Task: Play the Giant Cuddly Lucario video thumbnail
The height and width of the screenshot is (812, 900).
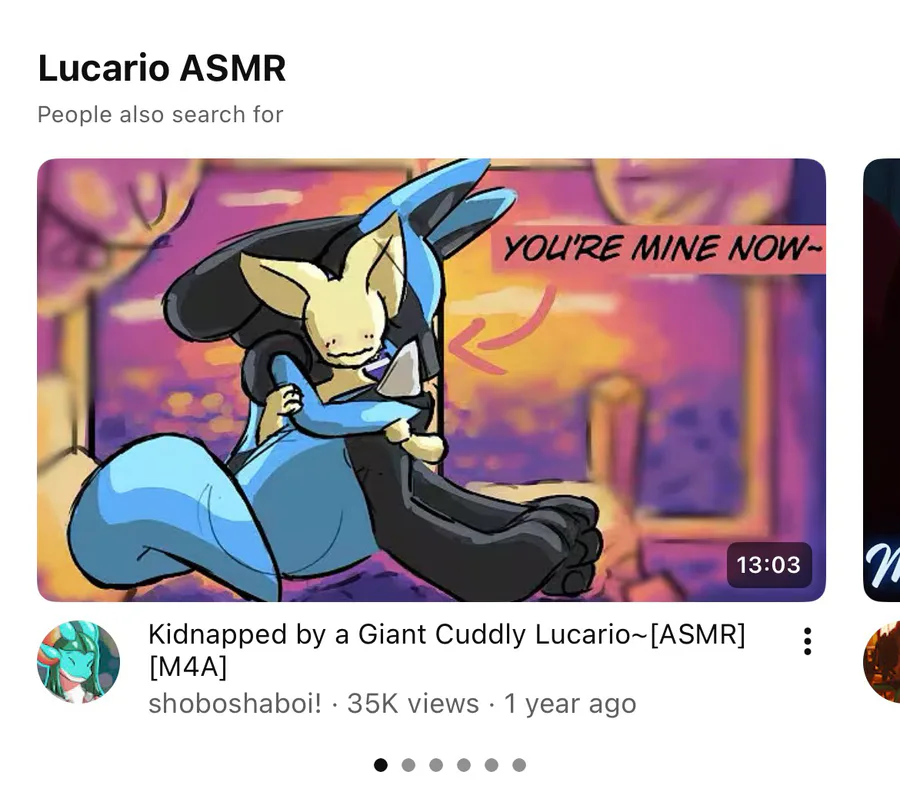Action: (431, 380)
